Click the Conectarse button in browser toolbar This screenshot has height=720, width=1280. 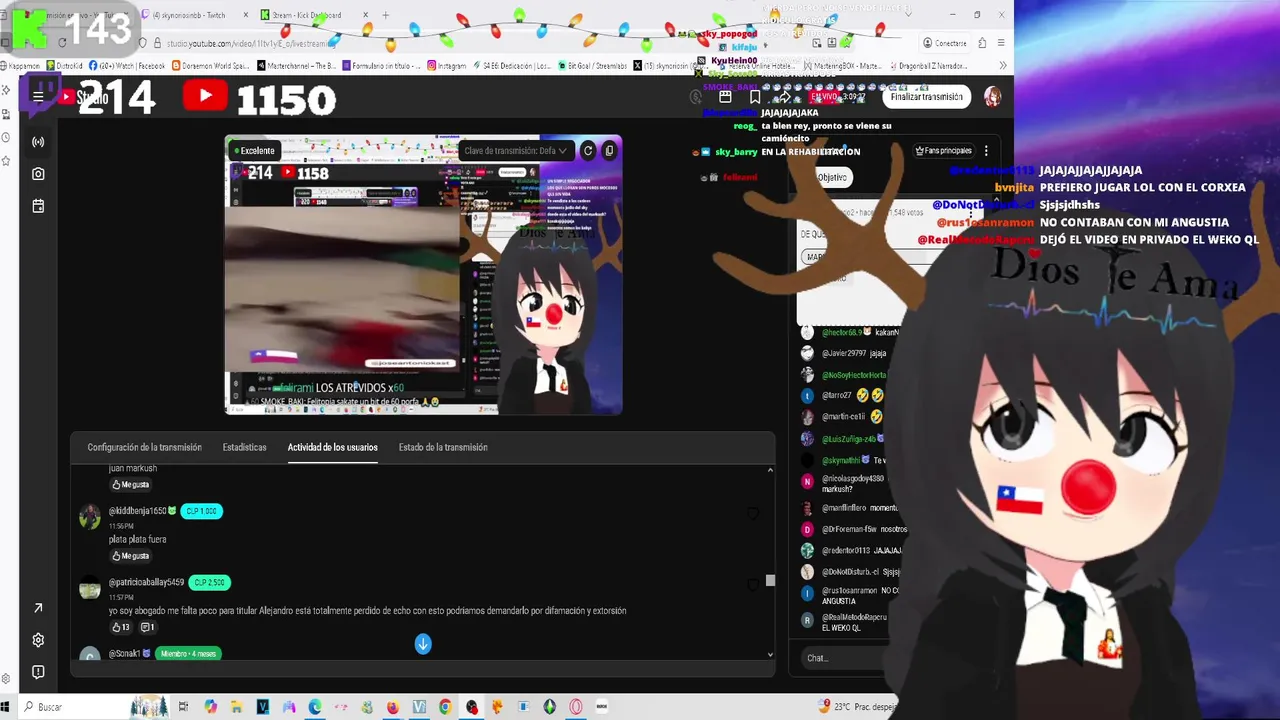[945, 43]
